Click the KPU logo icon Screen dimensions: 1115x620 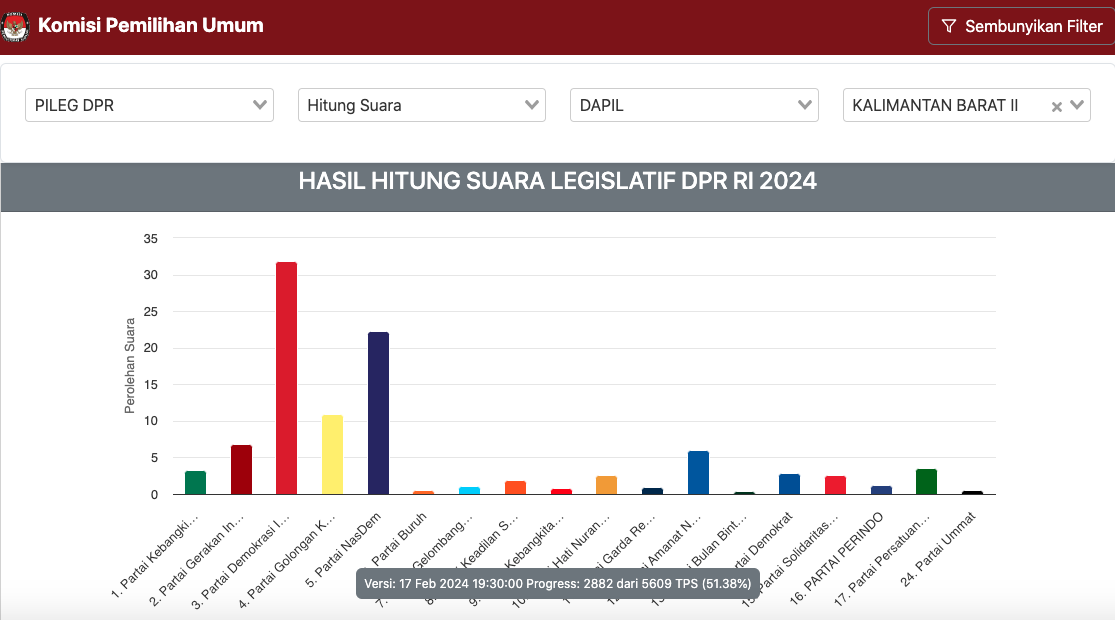point(16,26)
